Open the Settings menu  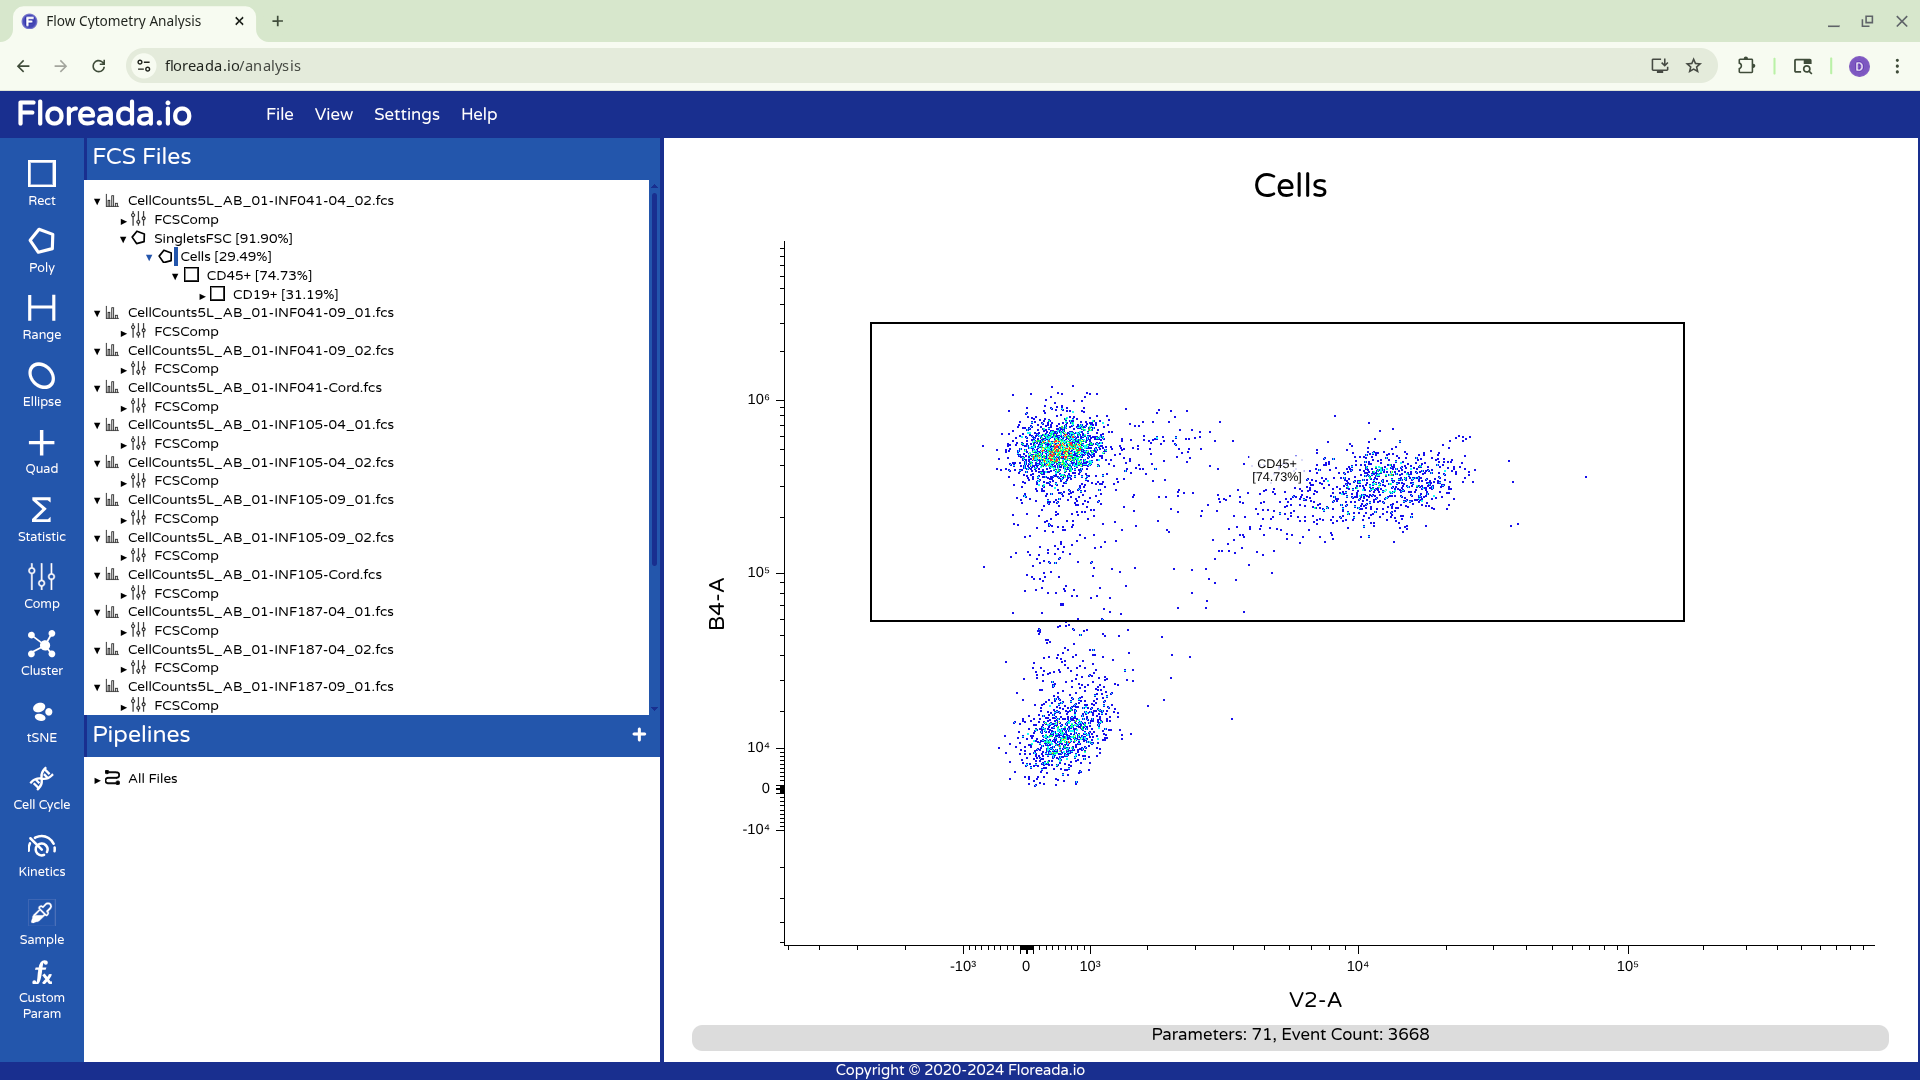pos(406,114)
